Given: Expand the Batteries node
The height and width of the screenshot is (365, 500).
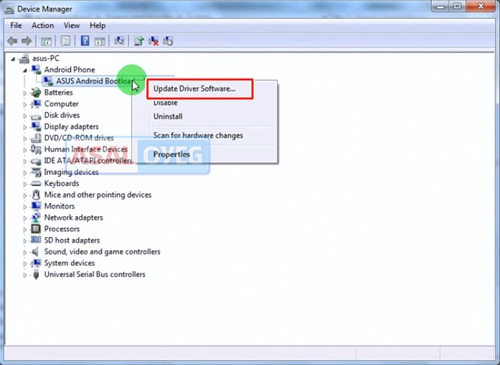Looking at the screenshot, I should (25, 93).
